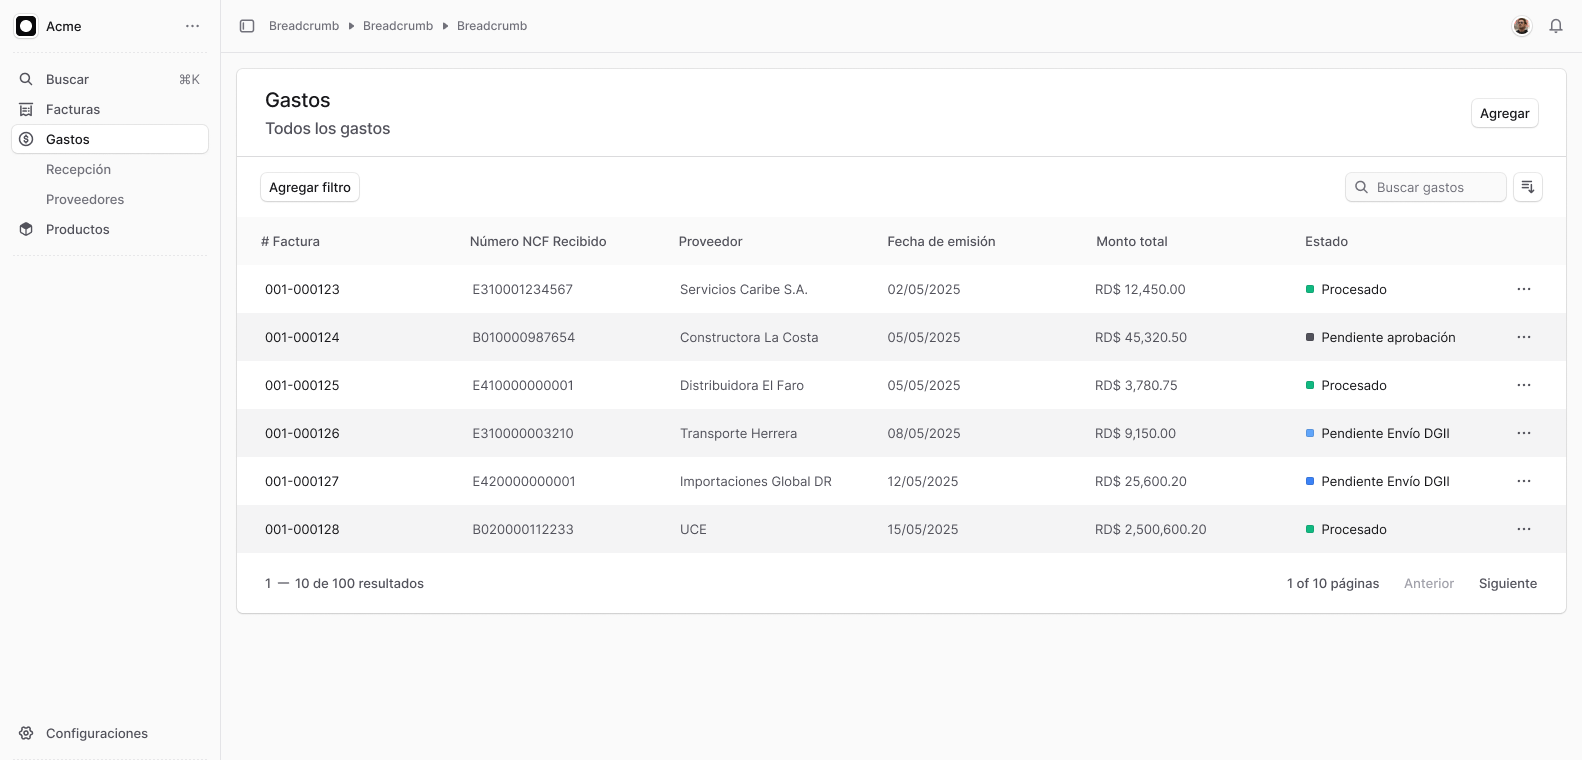The image size is (1582, 760).
Task: Go to the Siguiente page
Action: coord(1507,583)
